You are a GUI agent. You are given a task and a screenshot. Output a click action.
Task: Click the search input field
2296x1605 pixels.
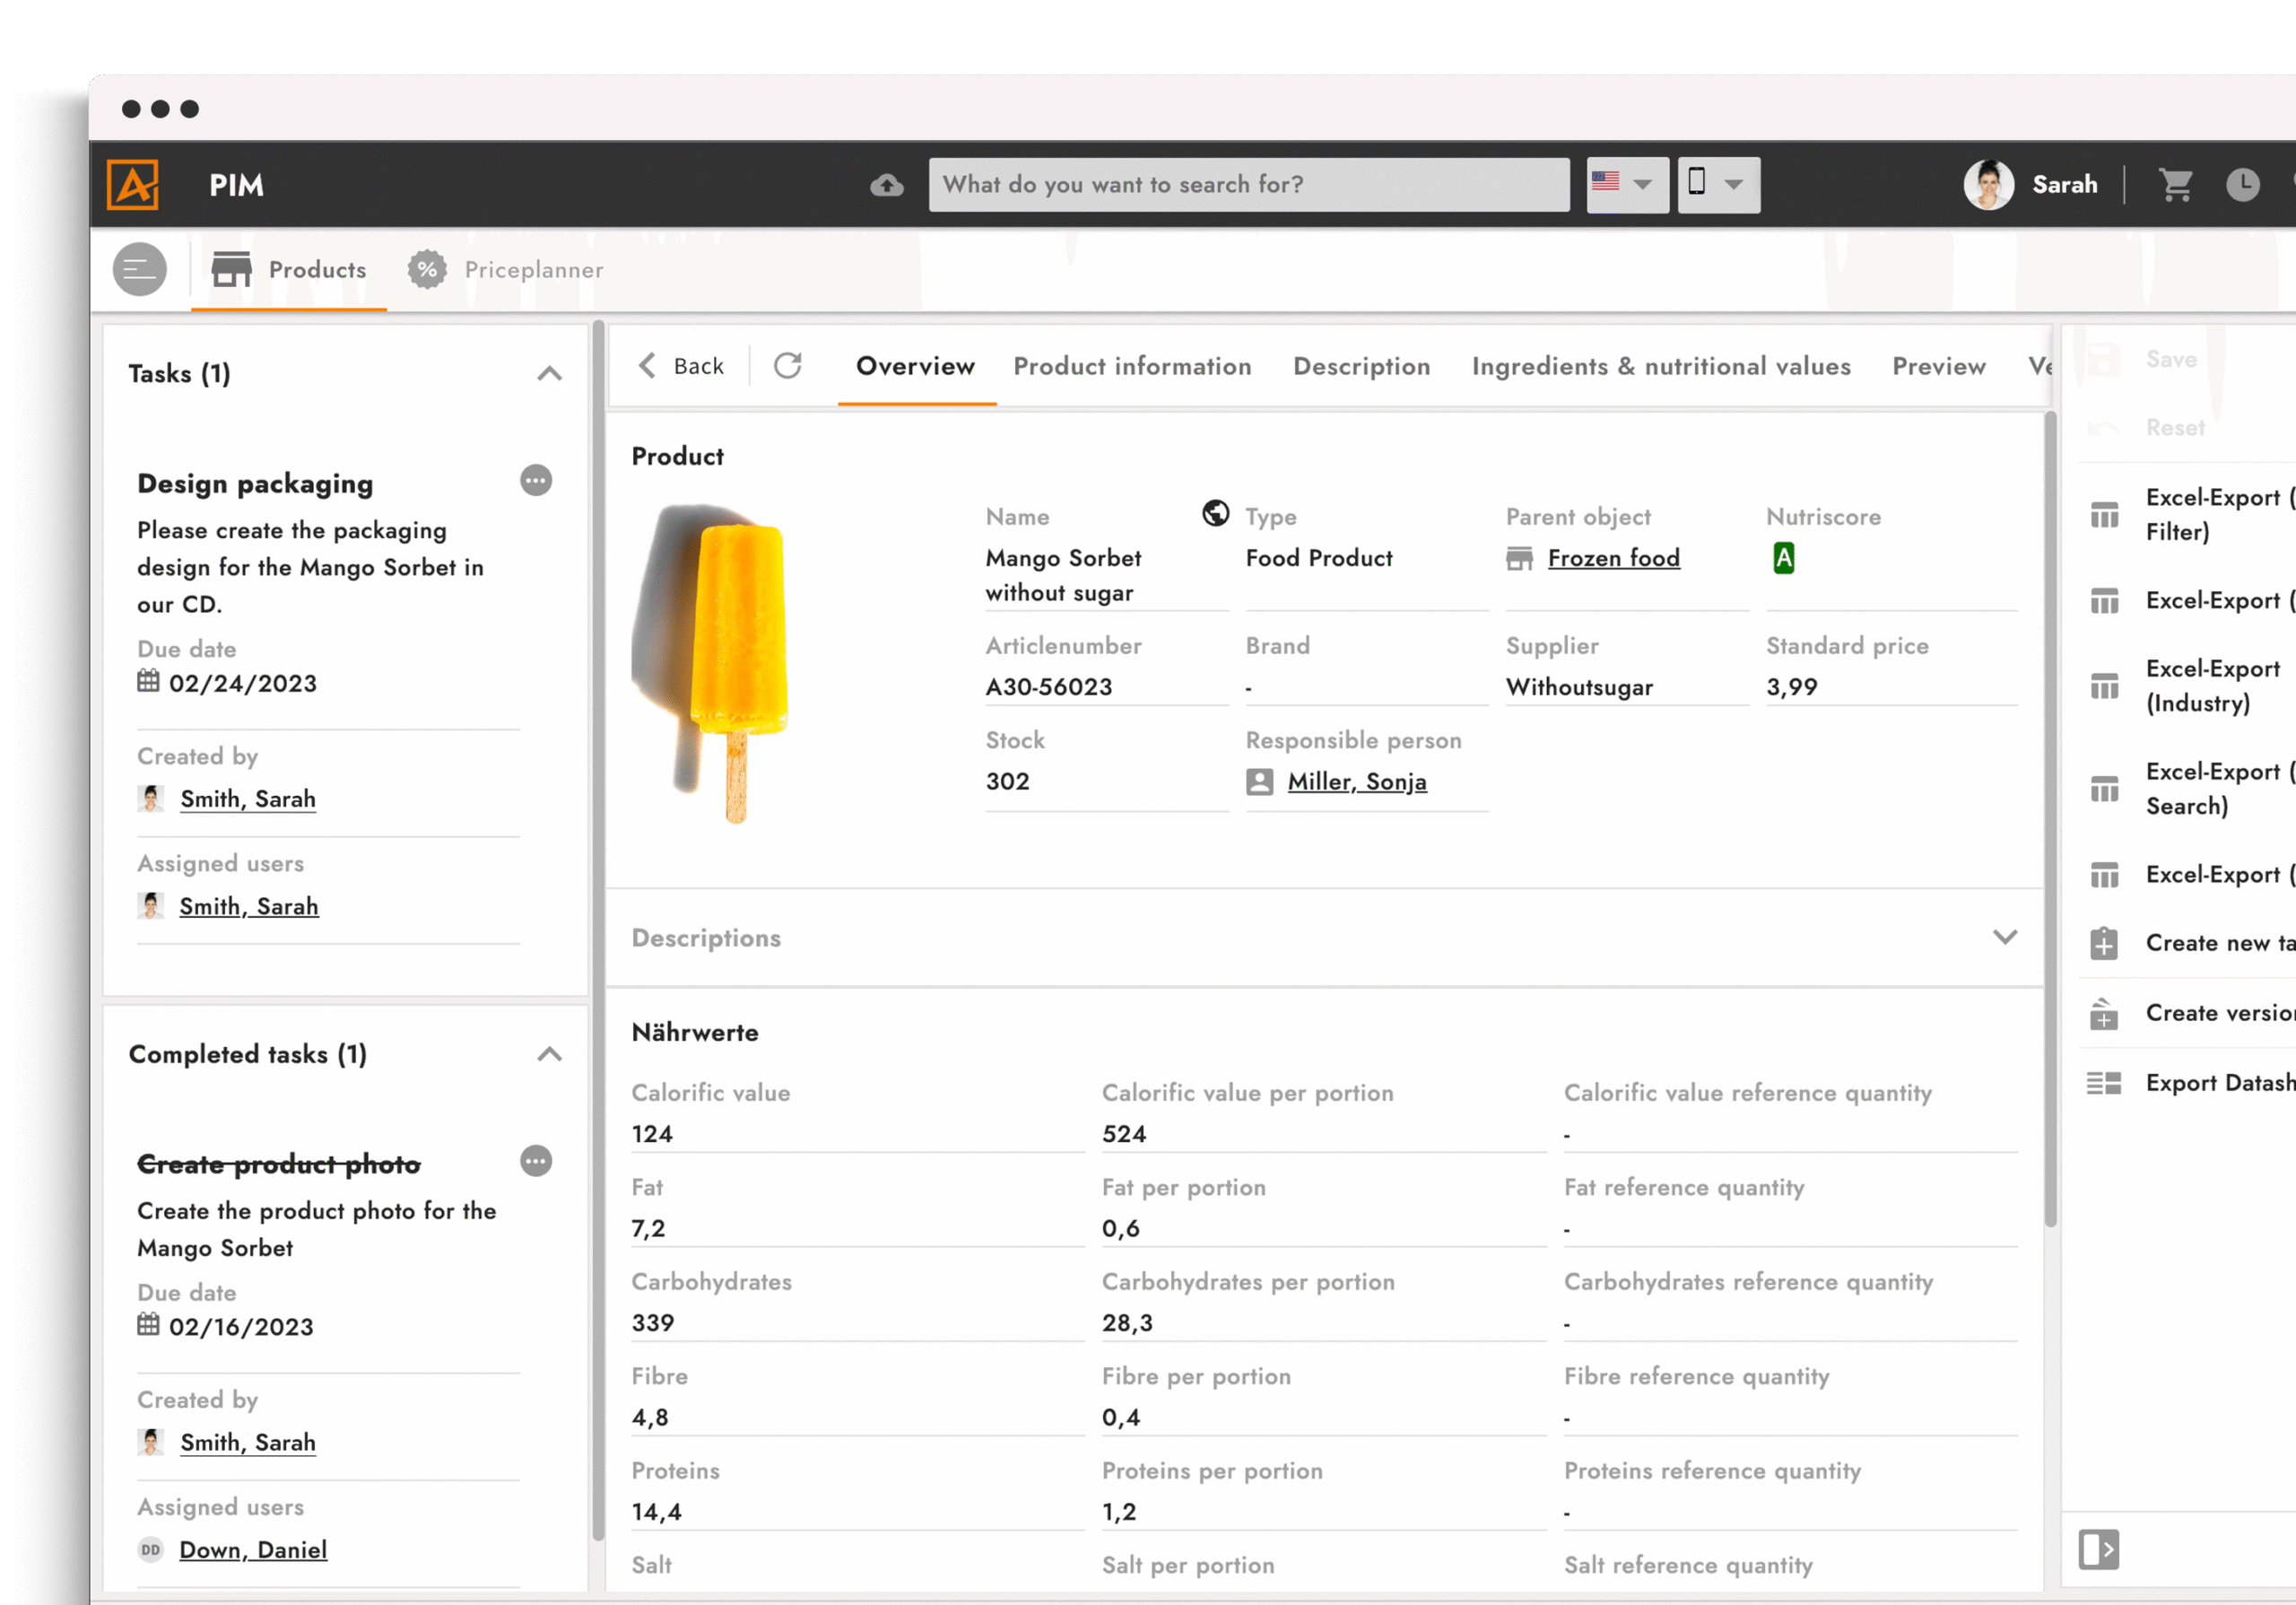coord(1249,185)
